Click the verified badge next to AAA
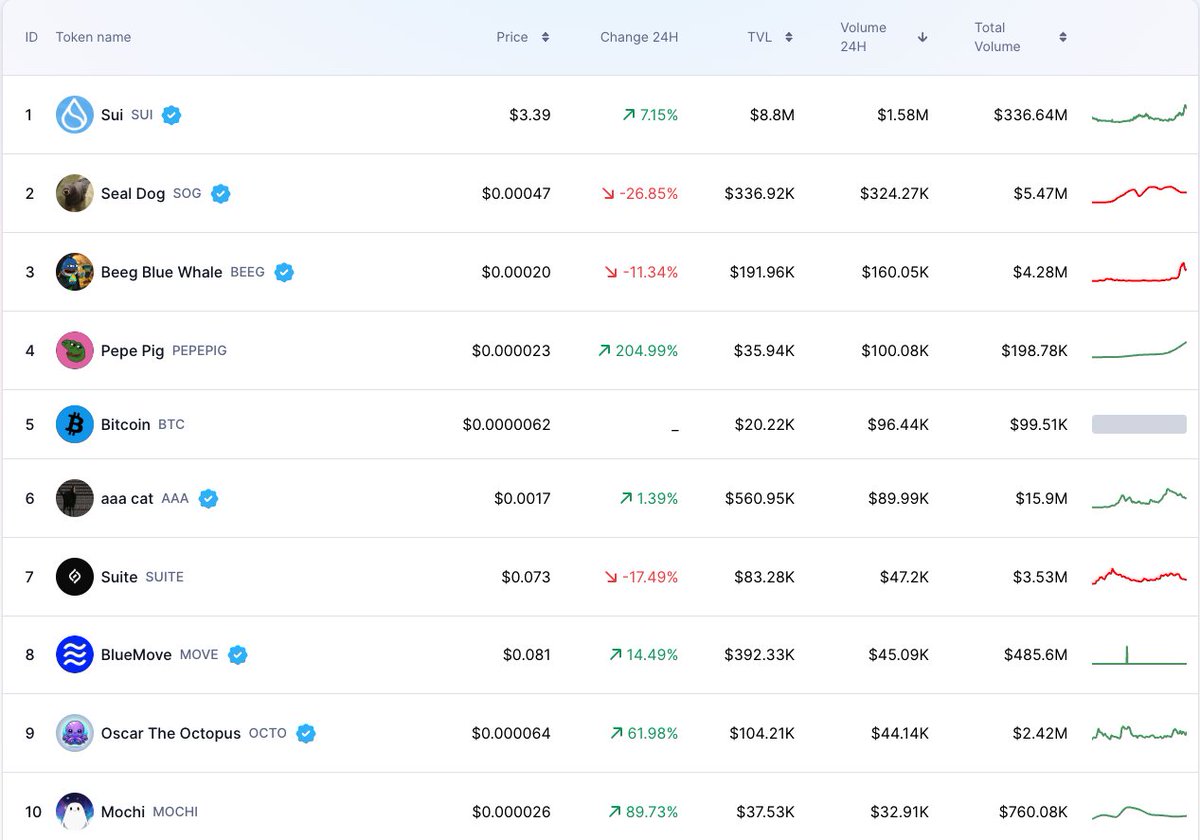1200x840 pixels. click(x=208, y=498)
